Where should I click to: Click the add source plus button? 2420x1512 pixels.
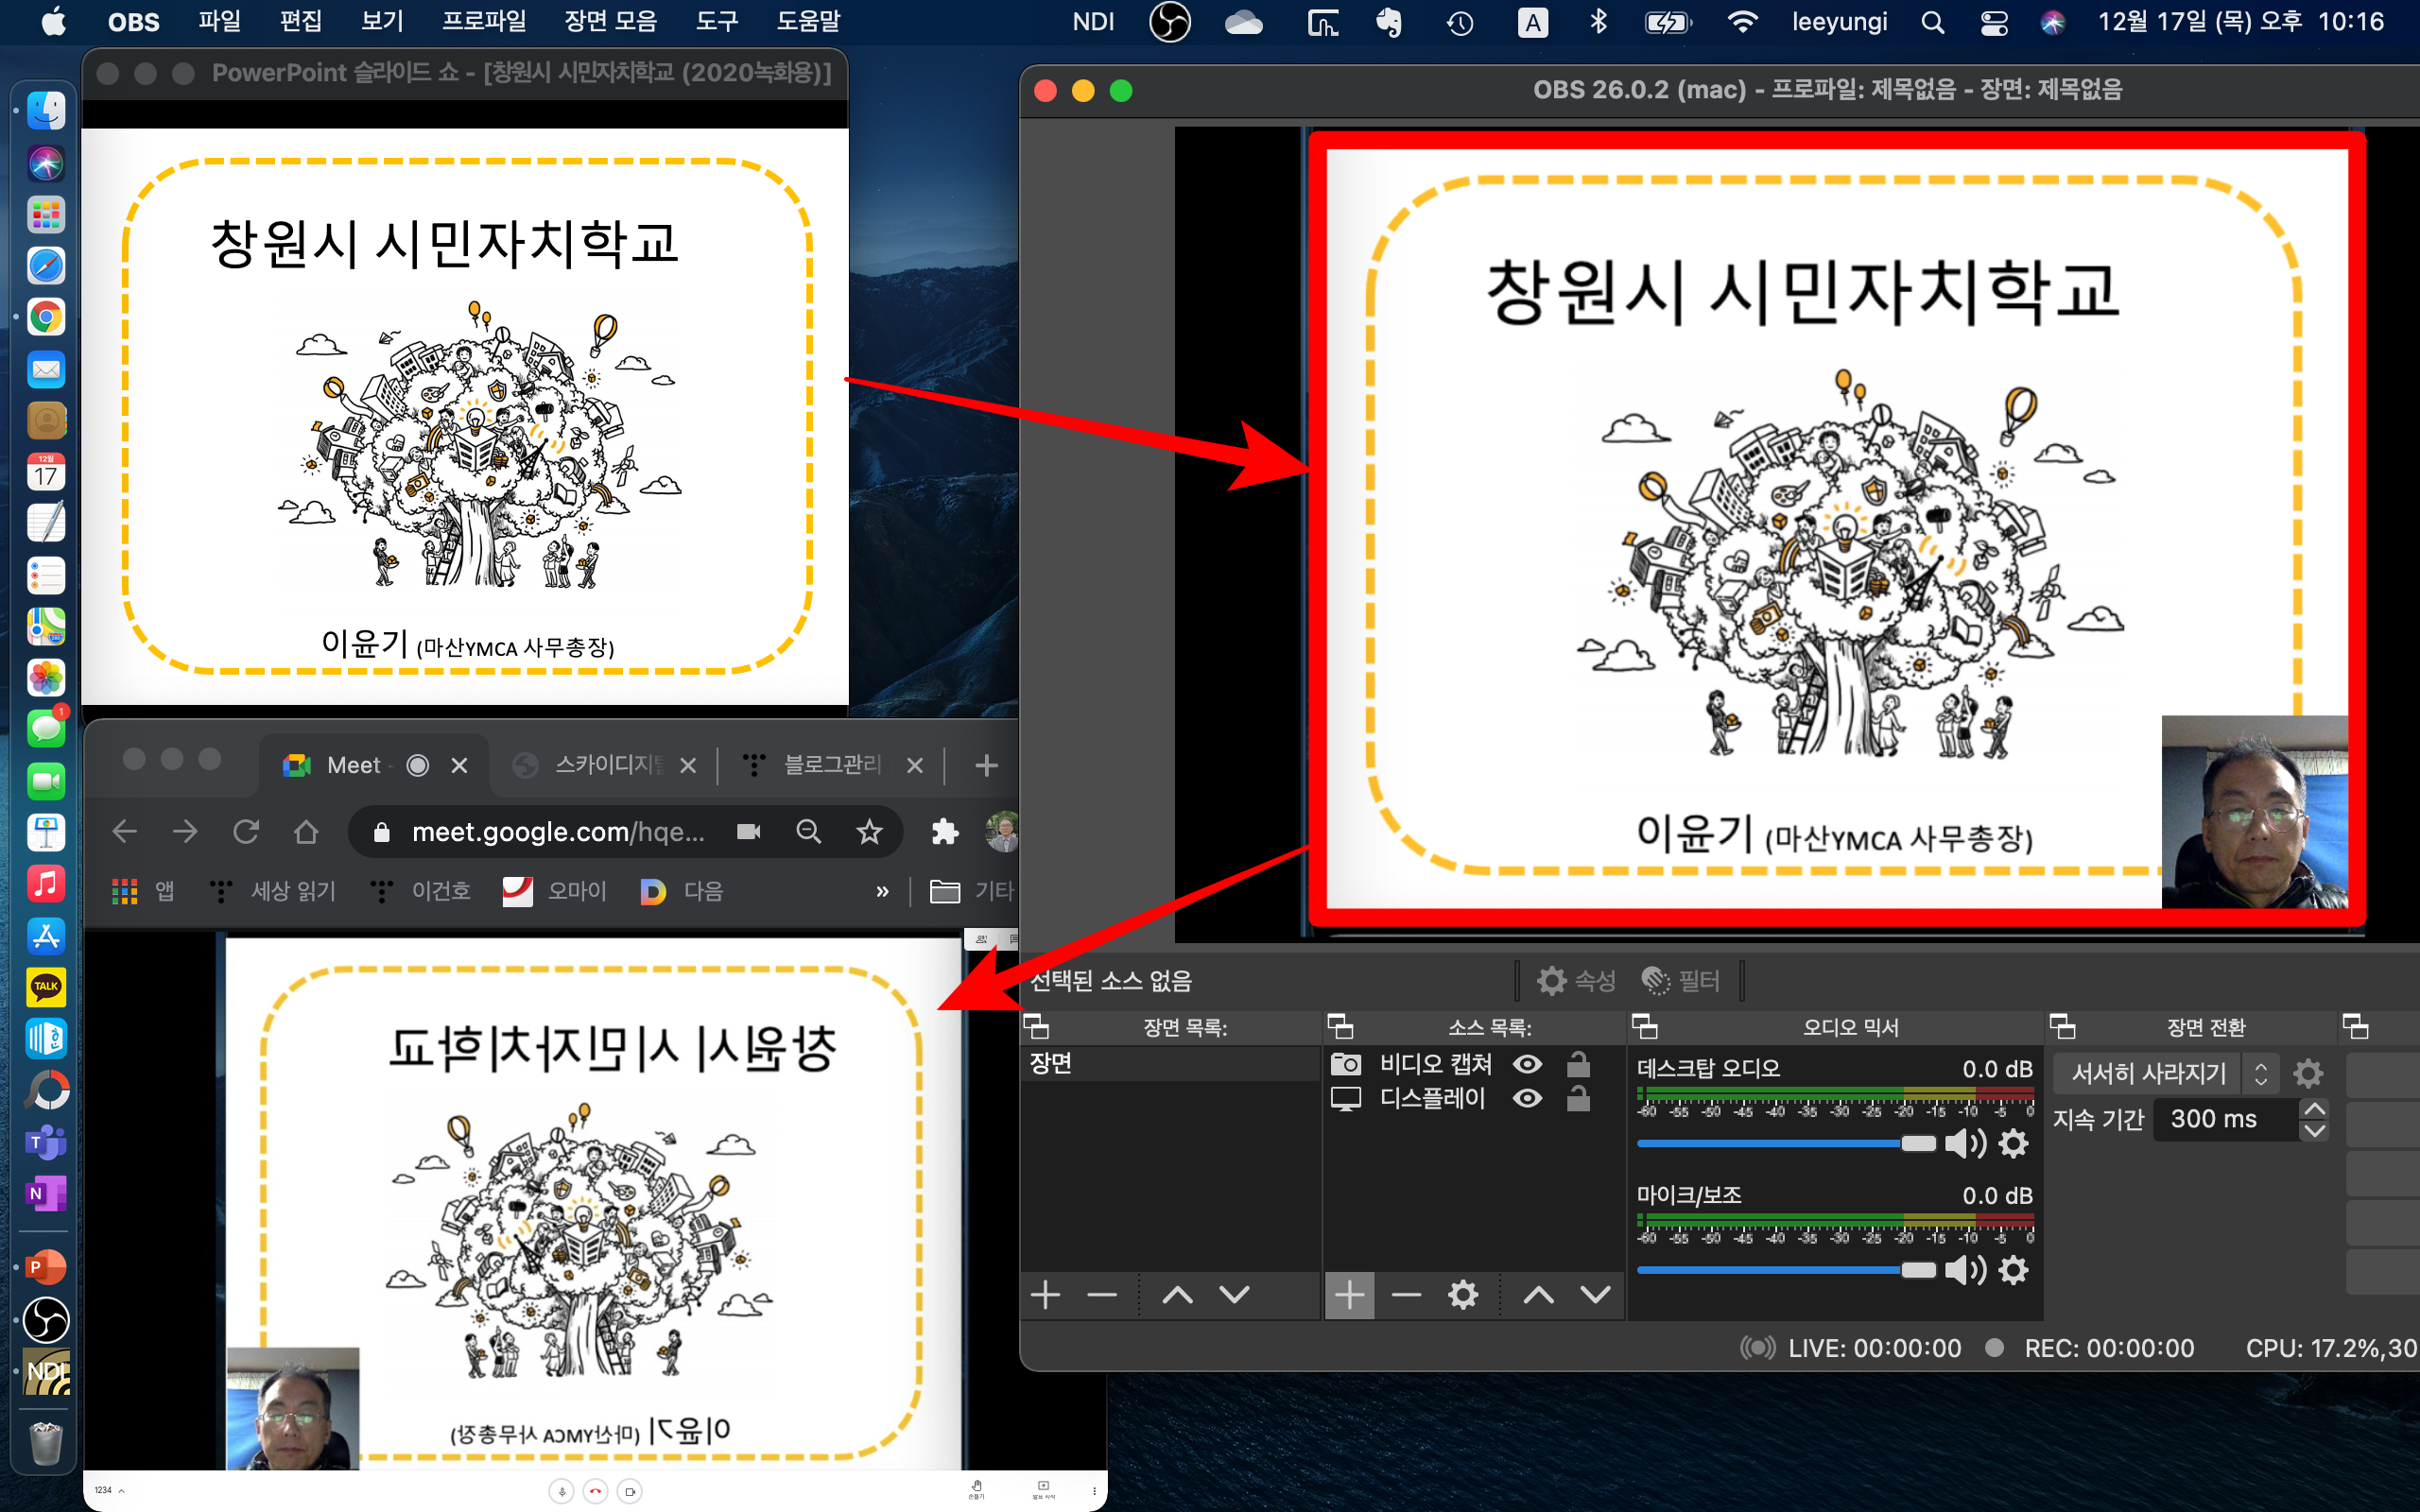point(1349,1295)
